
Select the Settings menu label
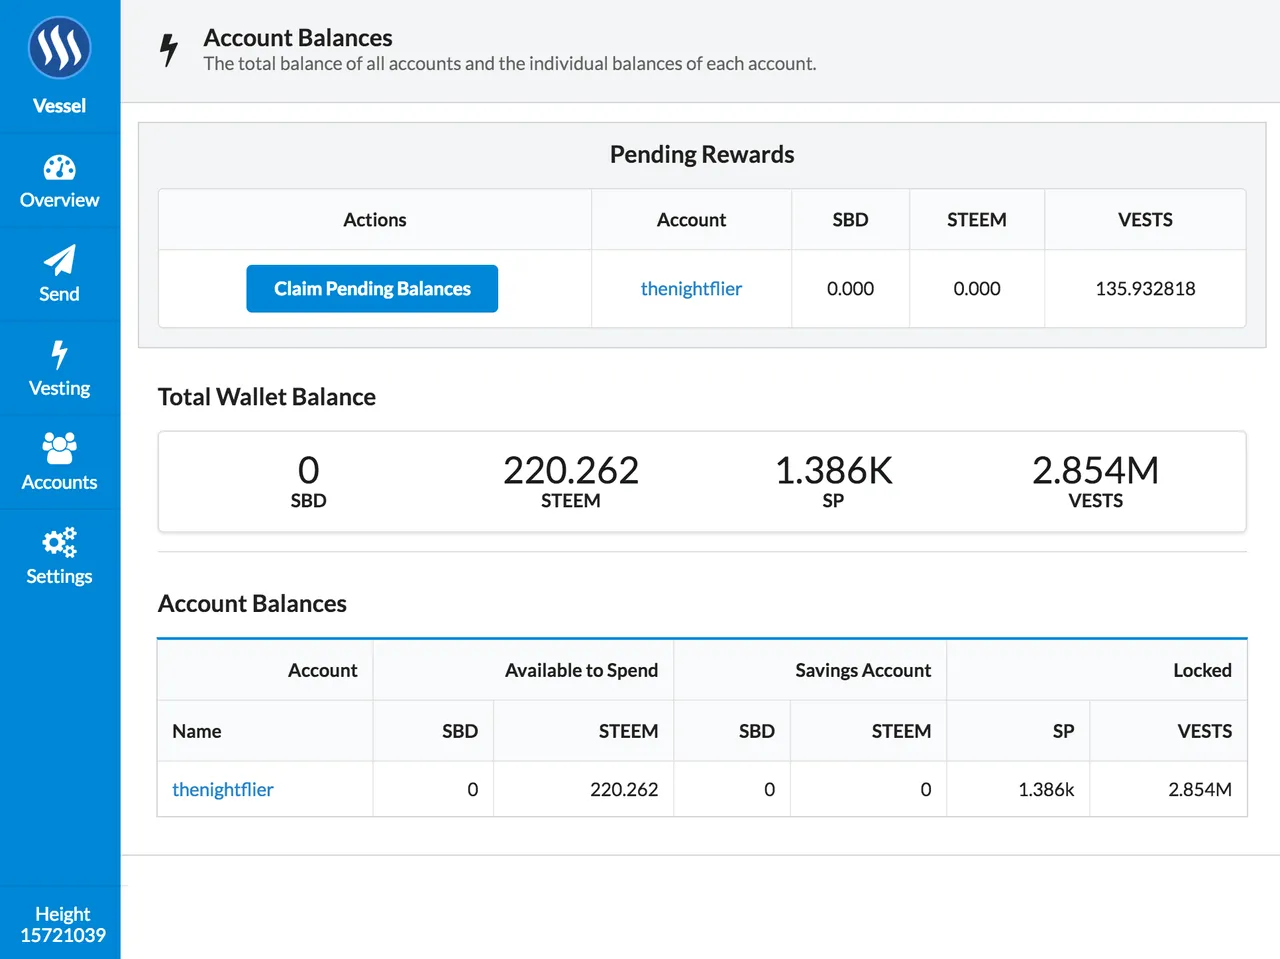[60, 576]
